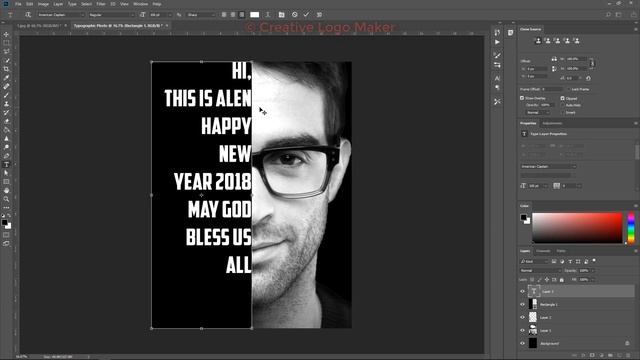Click the Layers Fill value field

pos(584,280)
